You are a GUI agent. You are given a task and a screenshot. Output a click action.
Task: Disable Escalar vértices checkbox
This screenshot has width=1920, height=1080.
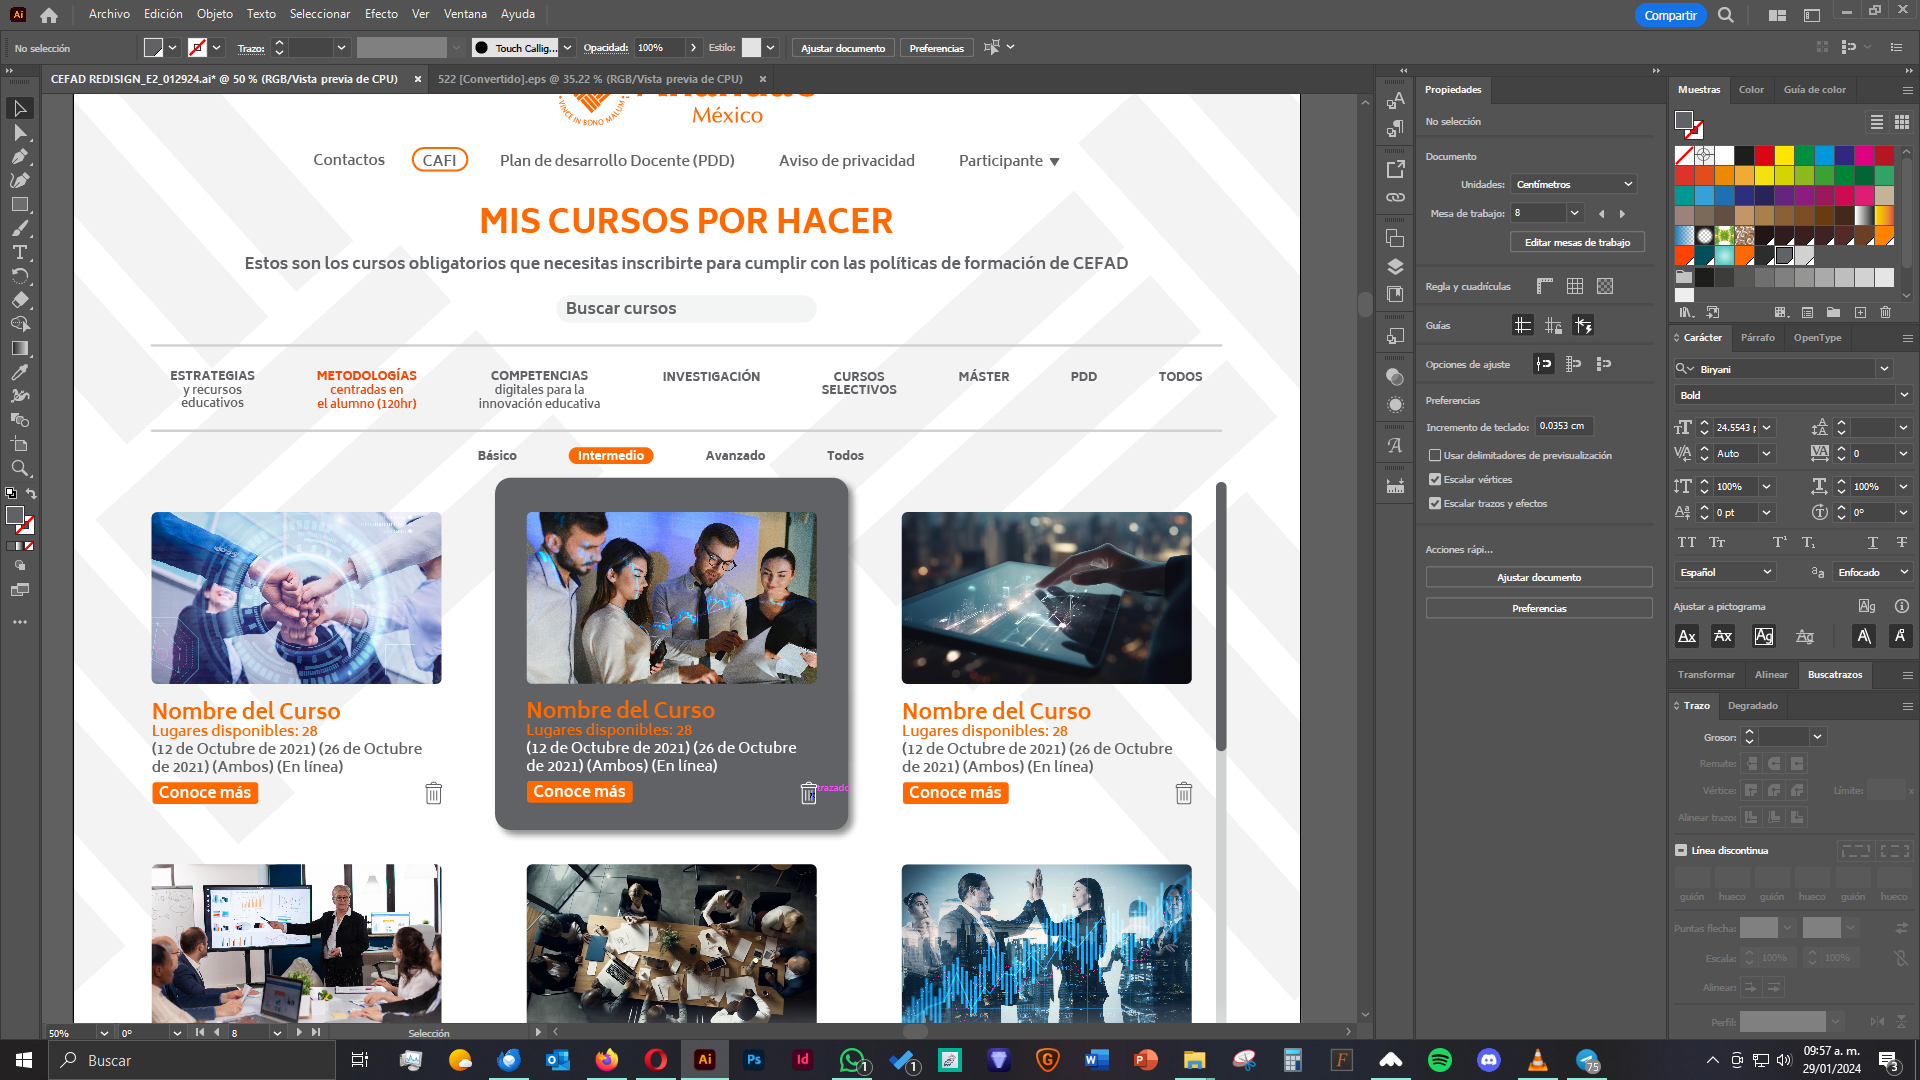(1435, 479)
